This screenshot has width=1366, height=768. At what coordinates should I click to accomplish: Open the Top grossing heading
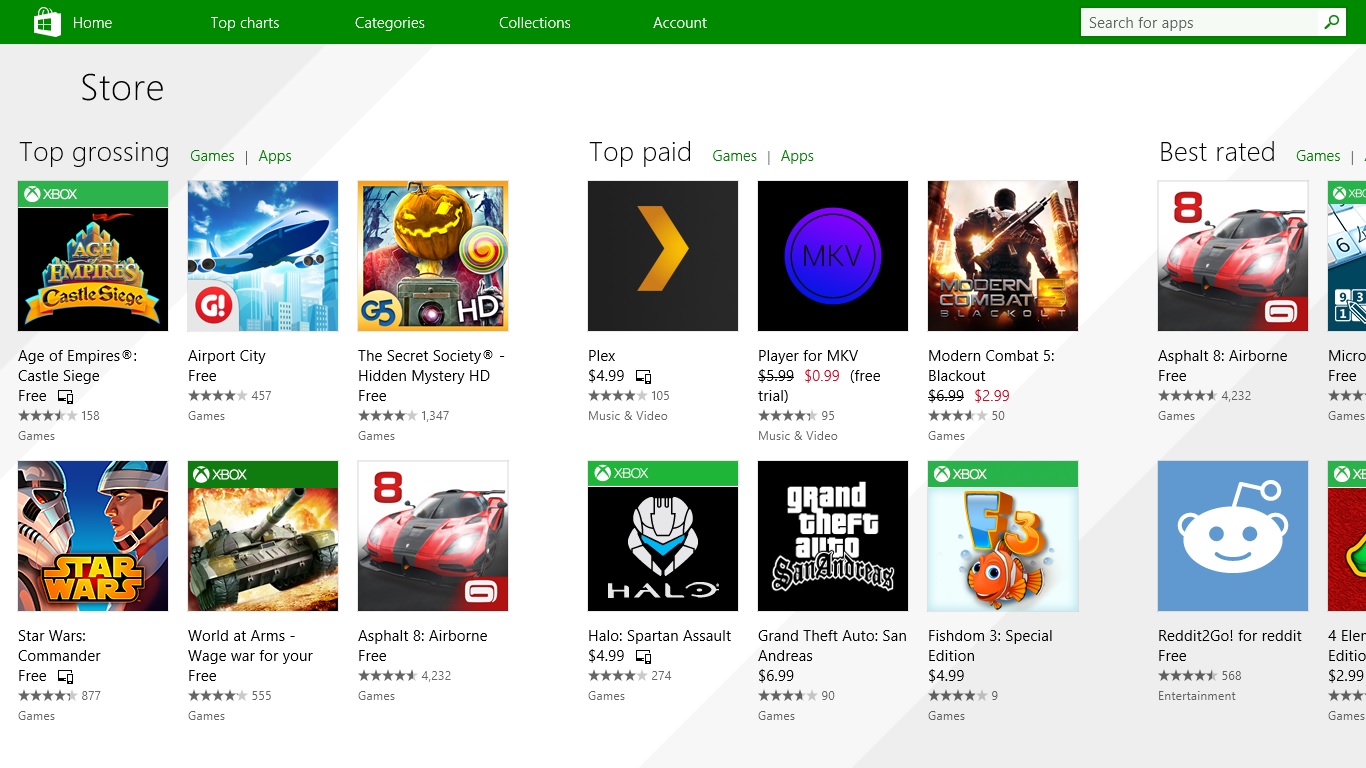click(94, 152)
